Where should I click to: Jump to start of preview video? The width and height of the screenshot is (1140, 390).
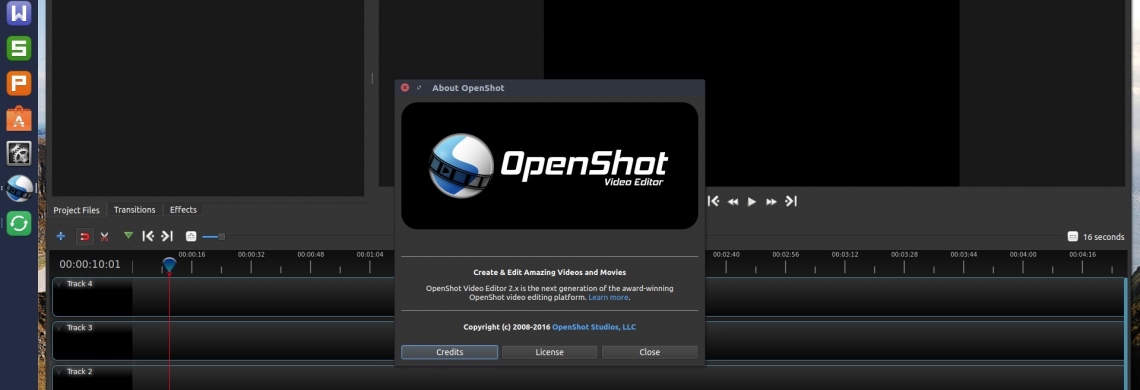713,201
